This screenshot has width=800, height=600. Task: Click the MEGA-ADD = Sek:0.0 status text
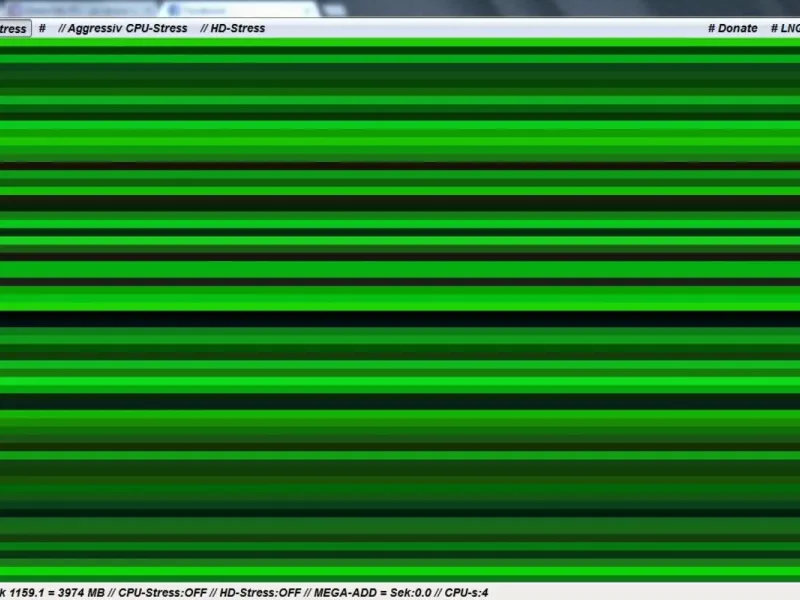tap(372, 592)
